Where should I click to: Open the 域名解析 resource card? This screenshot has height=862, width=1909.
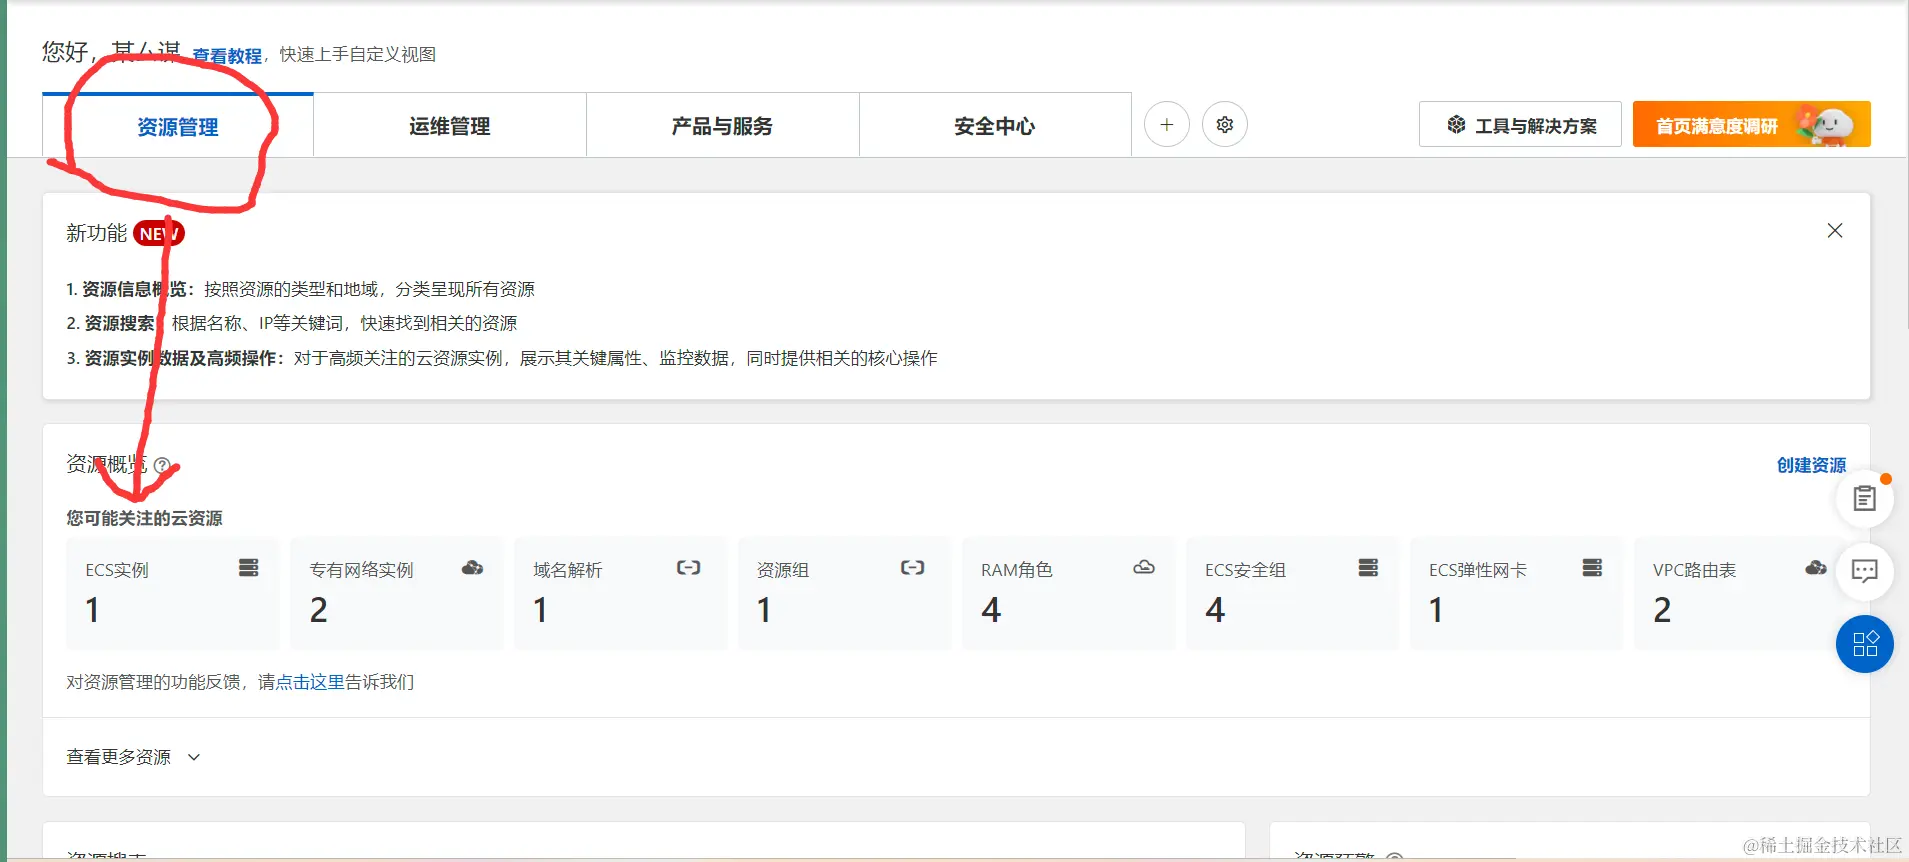point(620,594)
